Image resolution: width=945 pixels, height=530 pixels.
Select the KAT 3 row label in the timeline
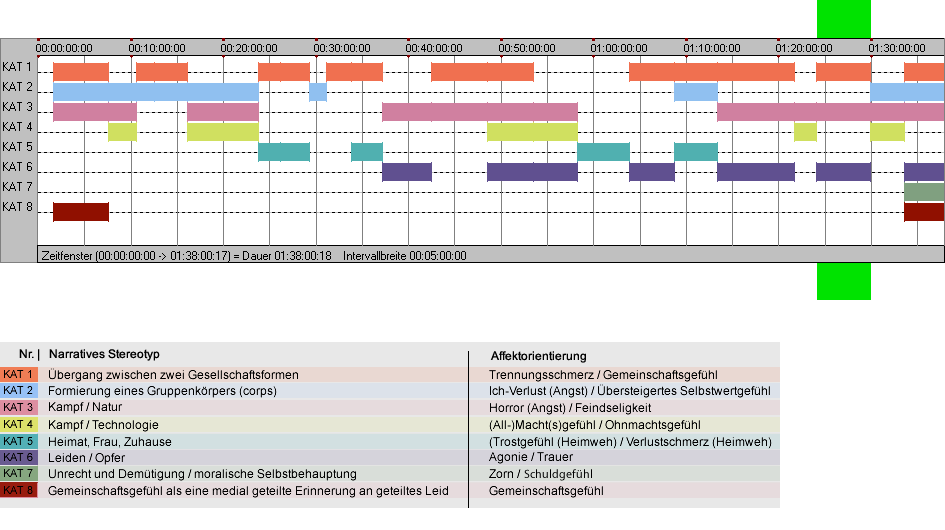(x=17, y=107)
